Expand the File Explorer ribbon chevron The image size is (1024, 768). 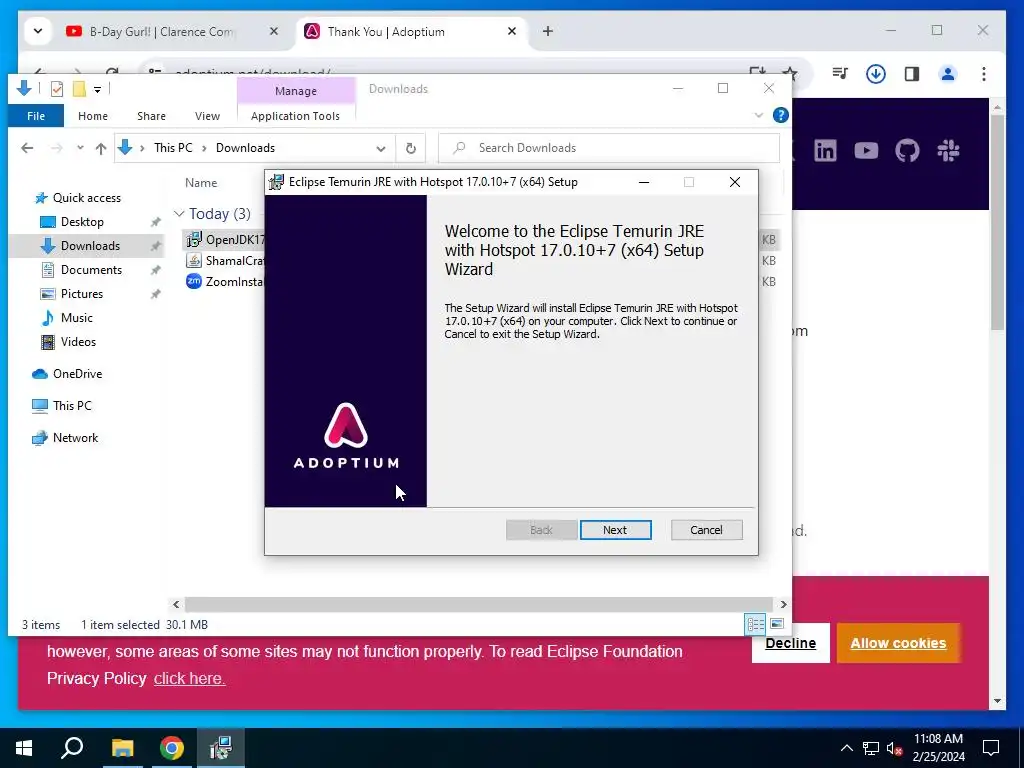(758, 116)
